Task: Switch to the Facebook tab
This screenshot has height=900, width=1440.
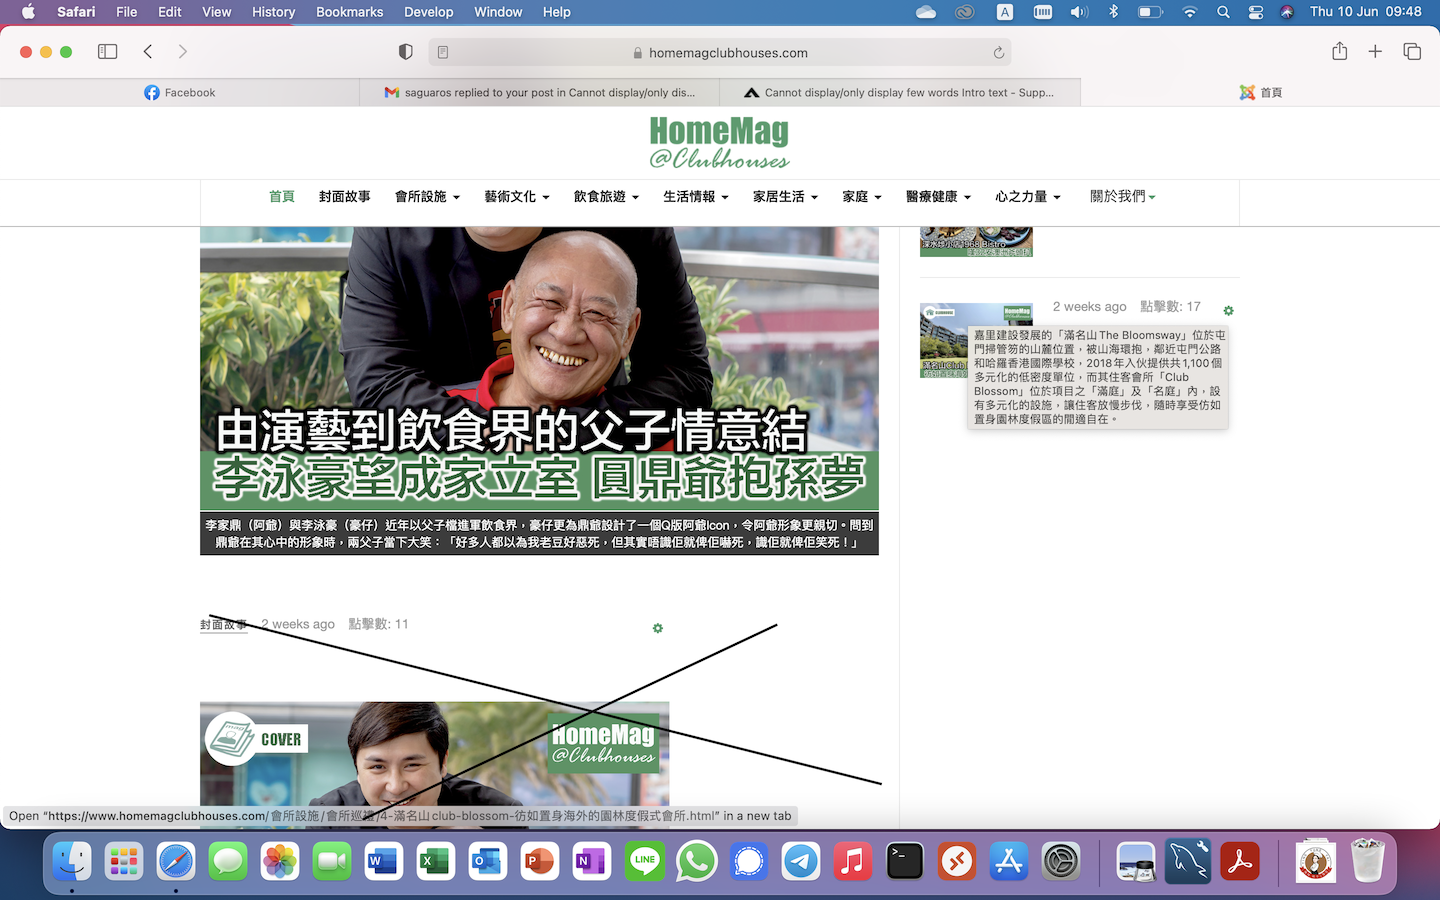Action: 180,92
